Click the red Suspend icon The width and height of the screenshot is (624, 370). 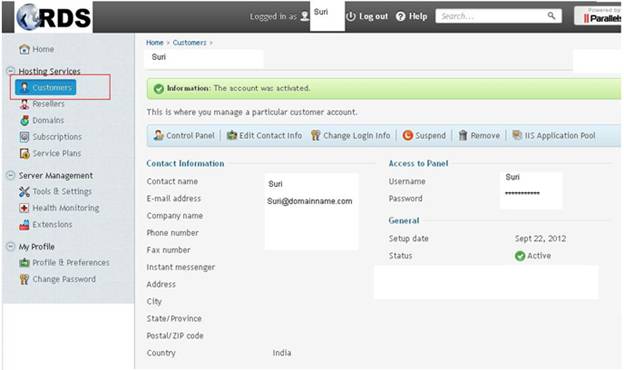click(408, 135)
